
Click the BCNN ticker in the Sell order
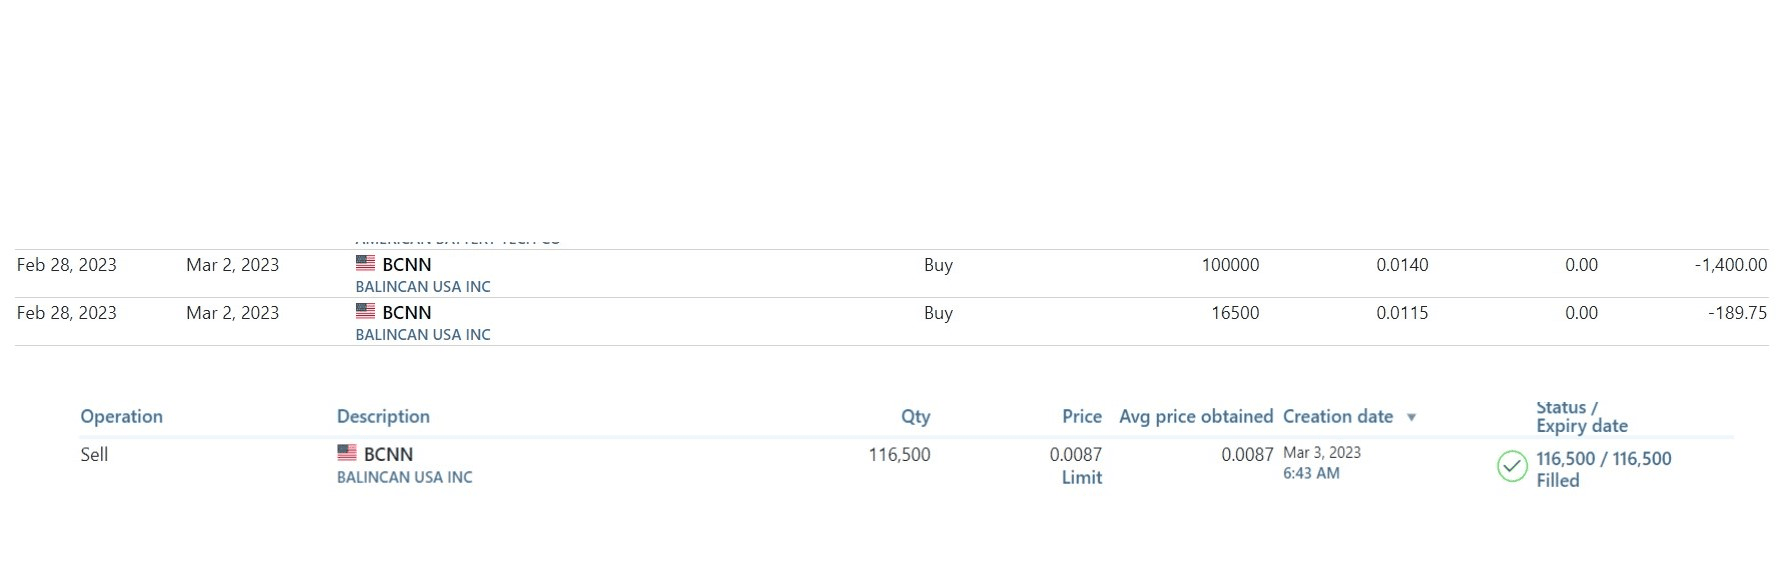point(388,455)
